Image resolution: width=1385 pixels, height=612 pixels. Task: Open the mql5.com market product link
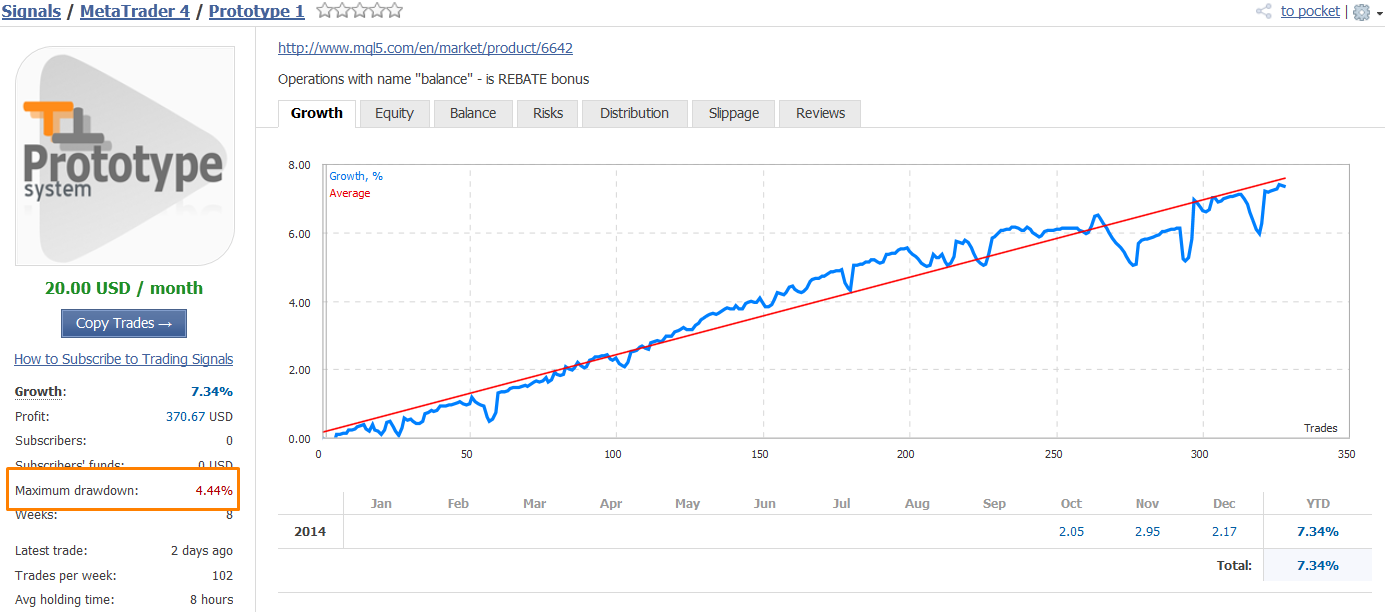click(x=425, y=48)
